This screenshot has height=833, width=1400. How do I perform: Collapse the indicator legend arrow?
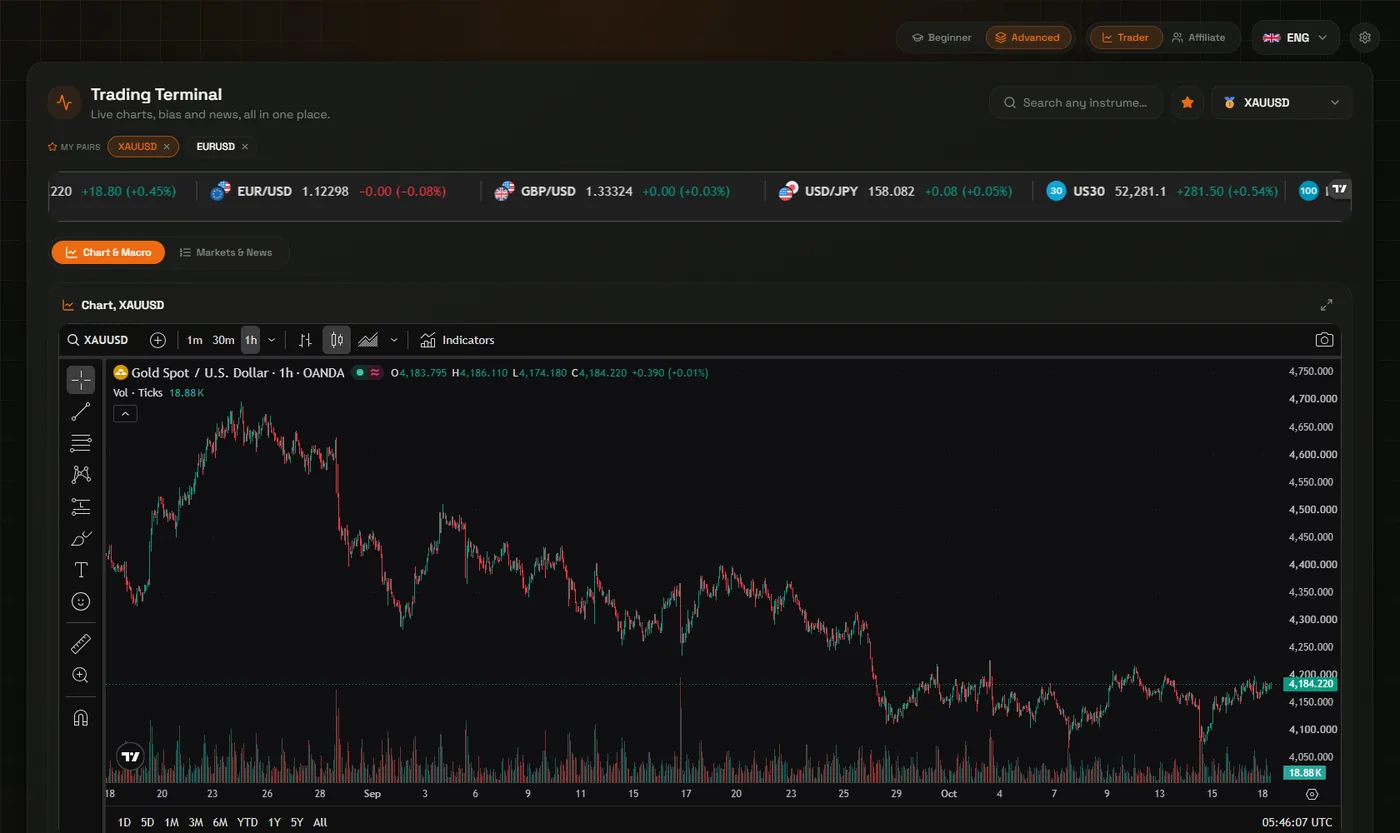click(125, 414)
